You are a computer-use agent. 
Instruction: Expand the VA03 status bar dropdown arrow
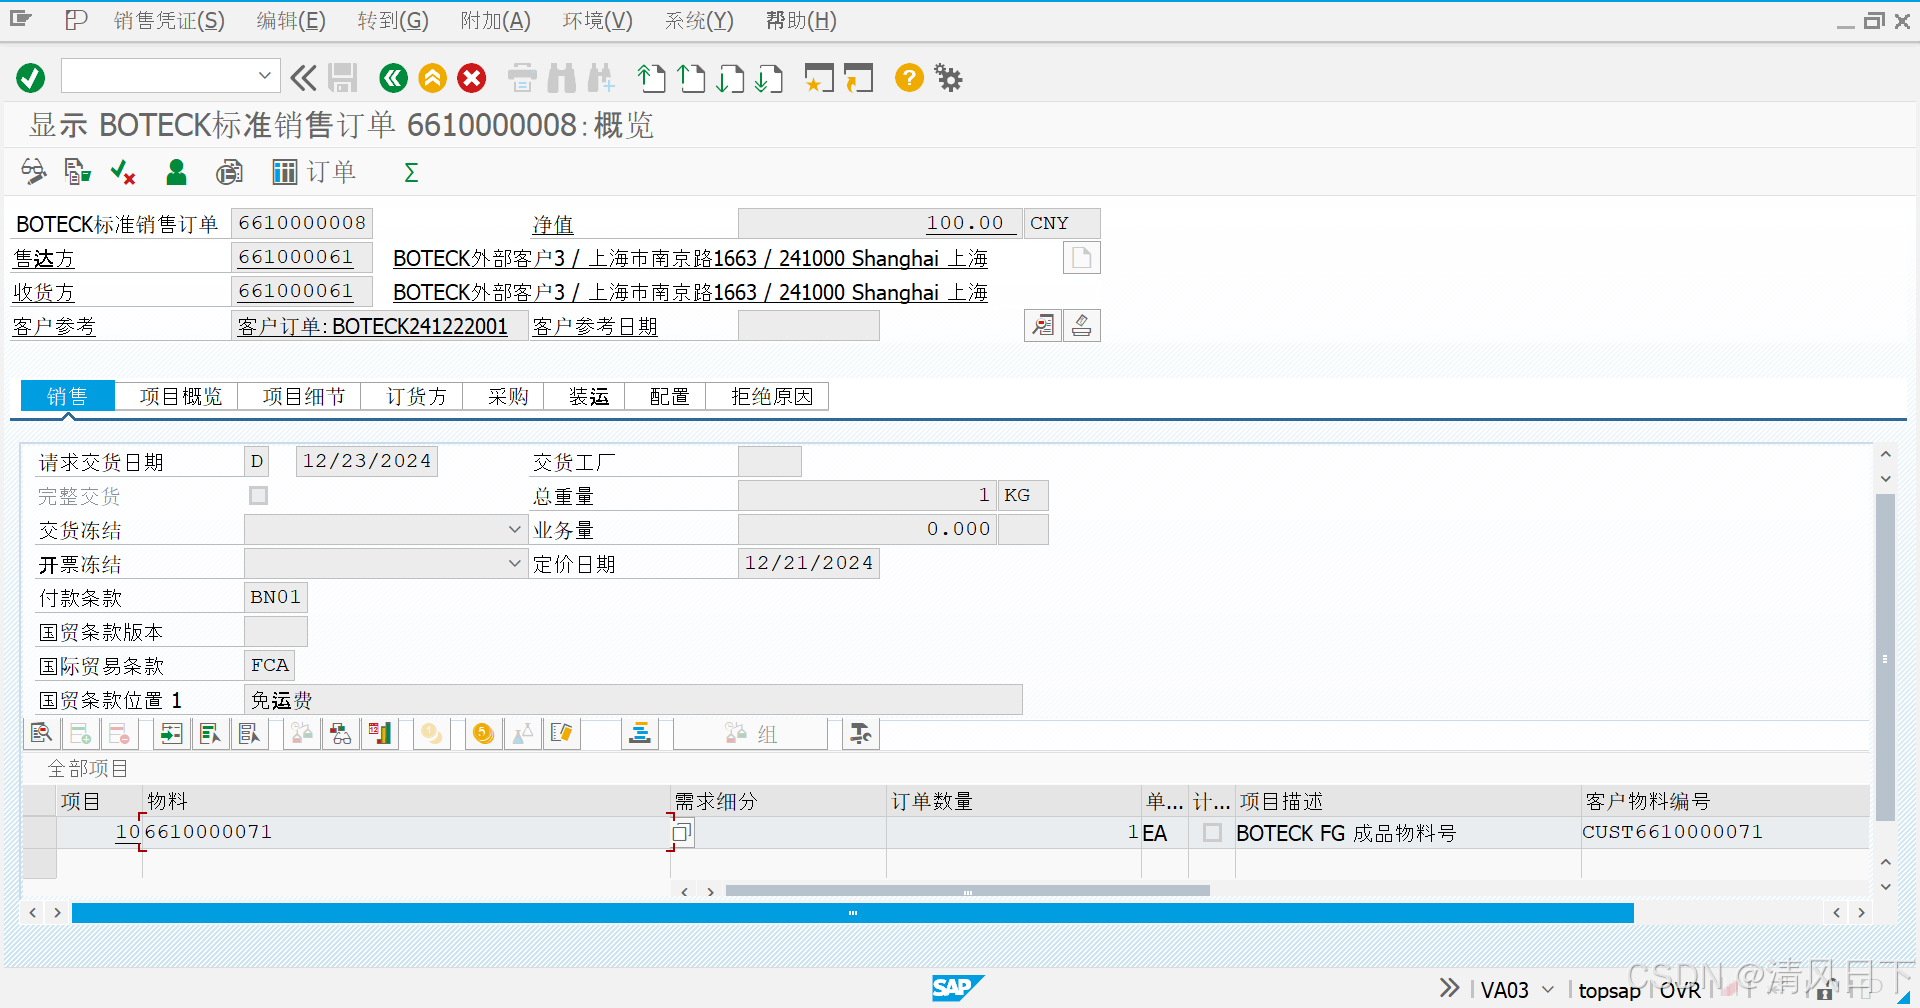click(x=1548, y=990)
